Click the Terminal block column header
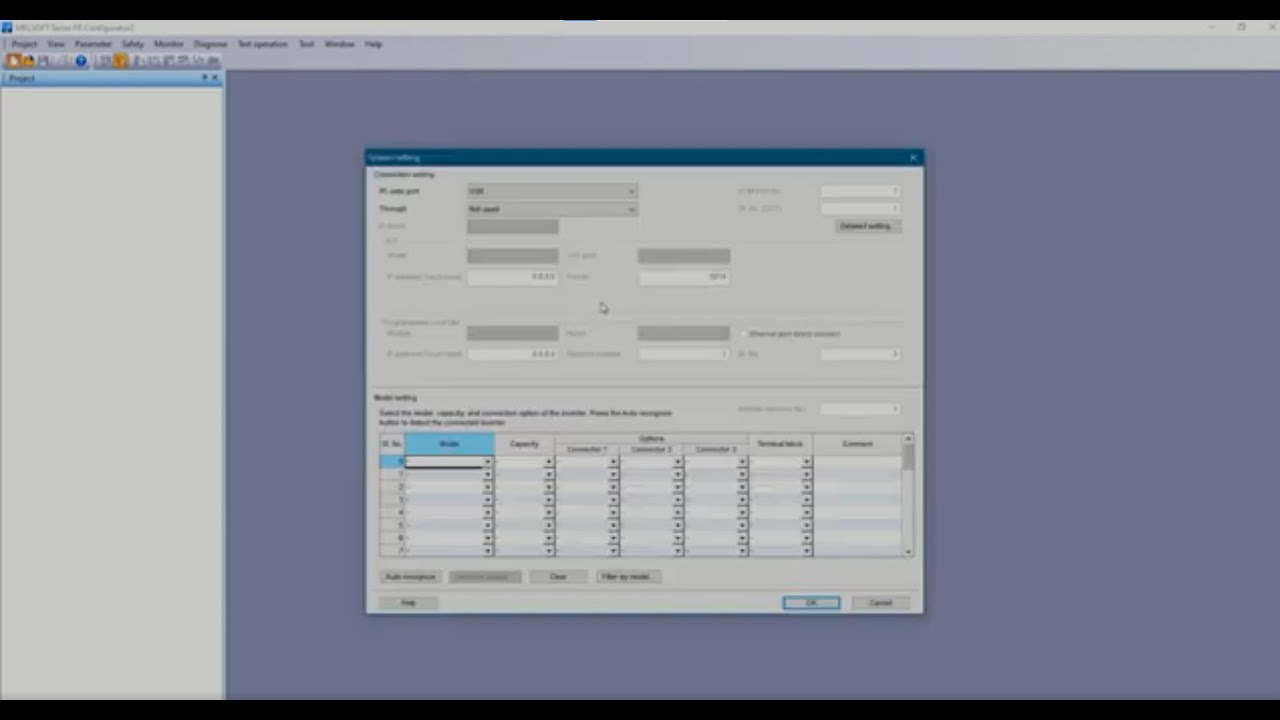Screen dimensions: 1280x720 click(x=780, y=444)
